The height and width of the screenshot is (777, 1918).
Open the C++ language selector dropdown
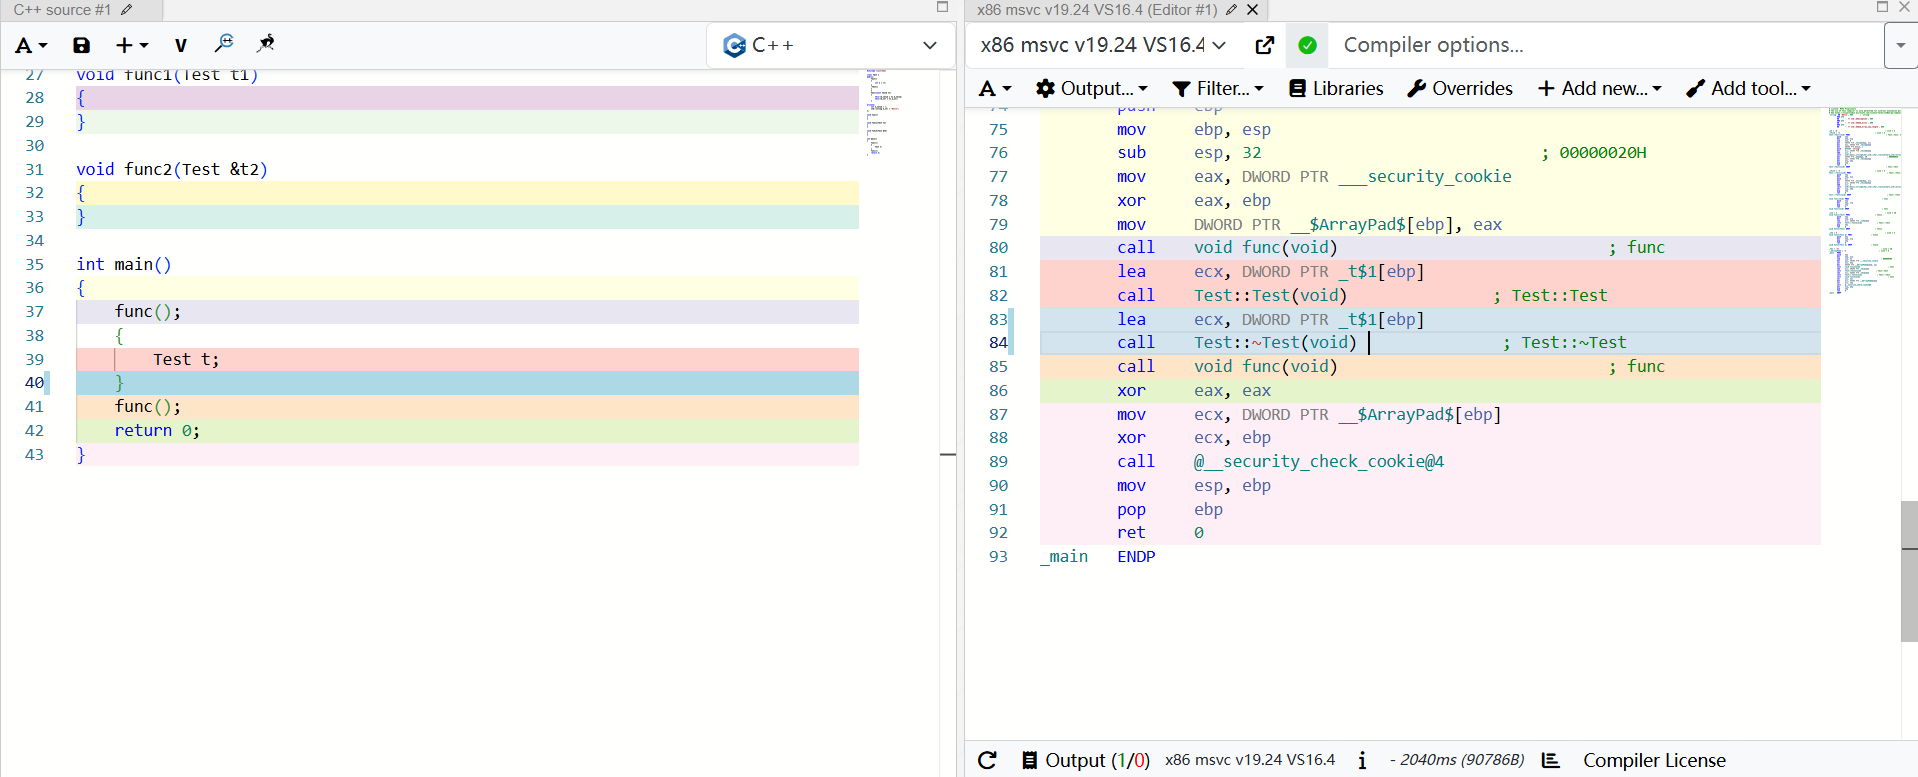[x=830, y=45]
